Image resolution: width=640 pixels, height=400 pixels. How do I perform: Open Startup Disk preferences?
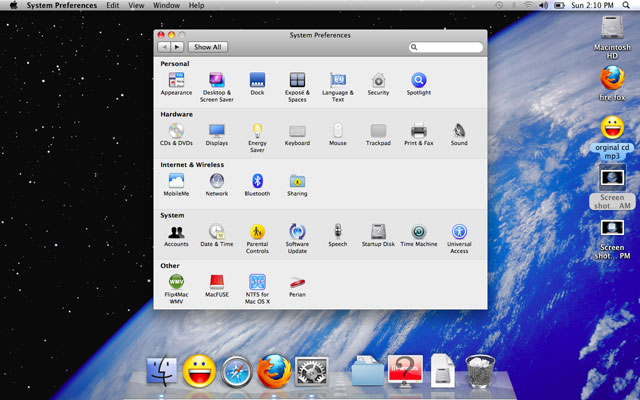(x=378, y=236)
